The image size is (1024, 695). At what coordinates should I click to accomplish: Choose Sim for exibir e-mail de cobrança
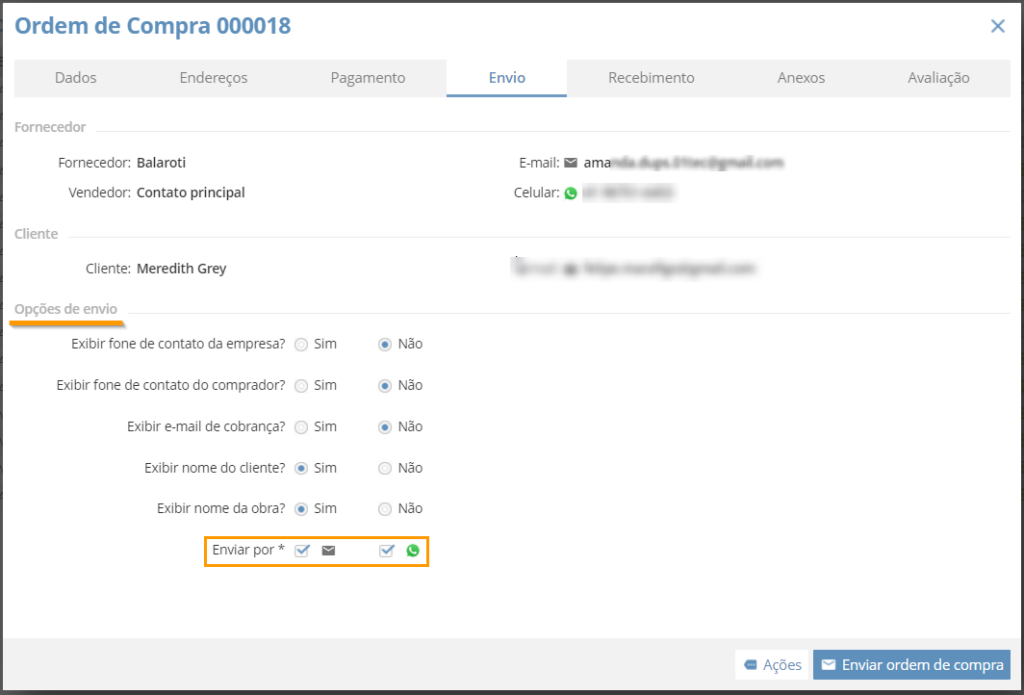coord(301,427)
